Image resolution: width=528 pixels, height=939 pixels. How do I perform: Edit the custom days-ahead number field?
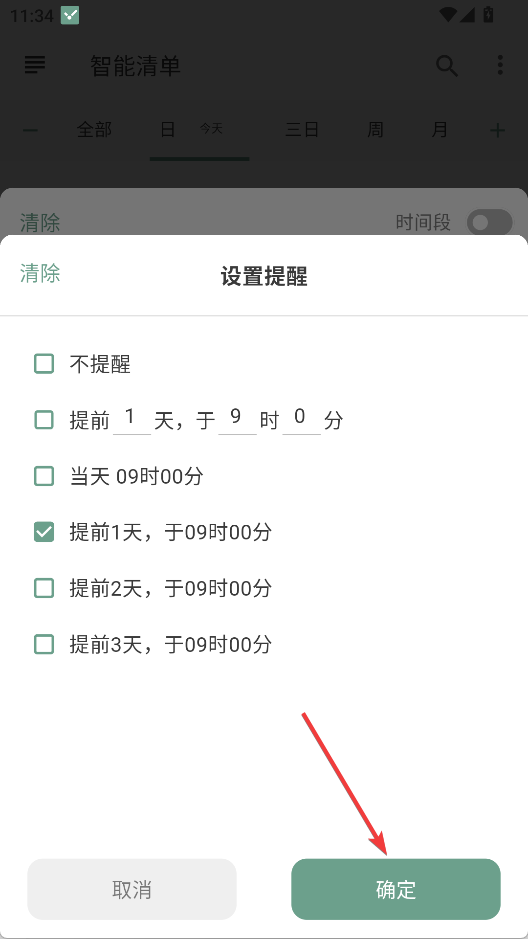[132, 419]
